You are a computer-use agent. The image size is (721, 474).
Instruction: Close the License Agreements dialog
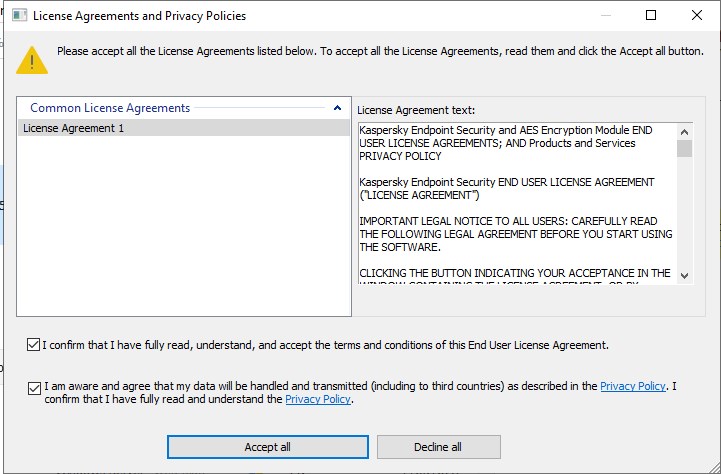pos(697,16)
